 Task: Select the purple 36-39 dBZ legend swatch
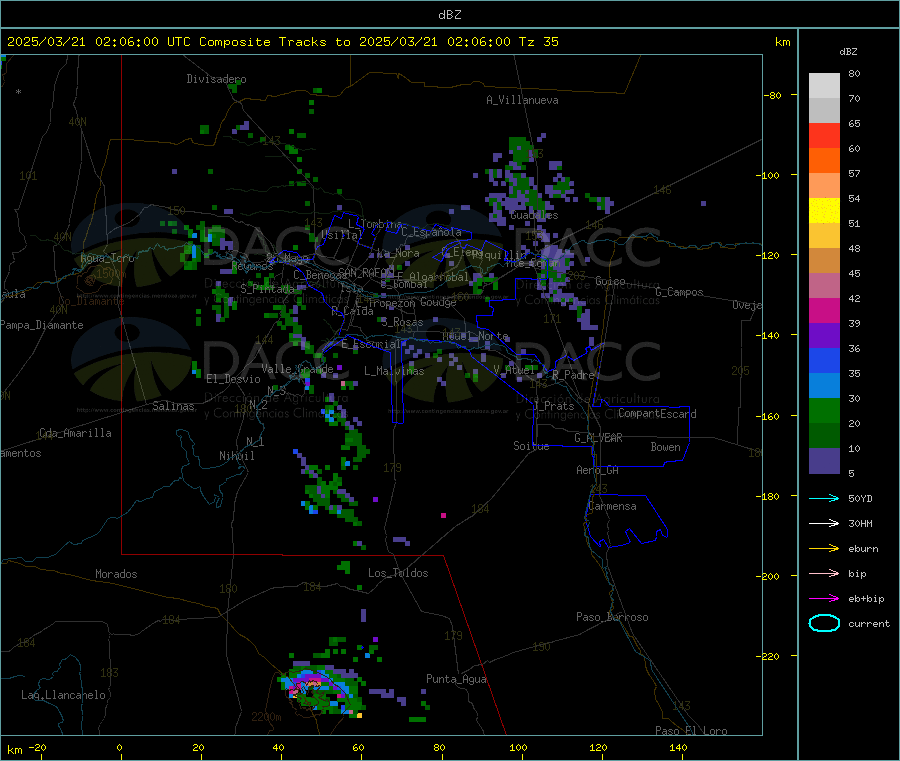point(824,336)
